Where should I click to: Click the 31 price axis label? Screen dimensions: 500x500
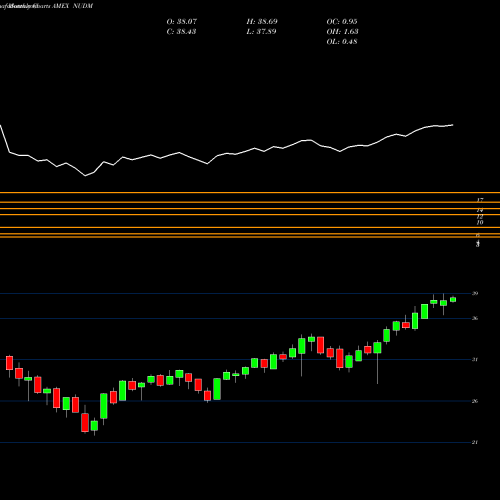475,359
